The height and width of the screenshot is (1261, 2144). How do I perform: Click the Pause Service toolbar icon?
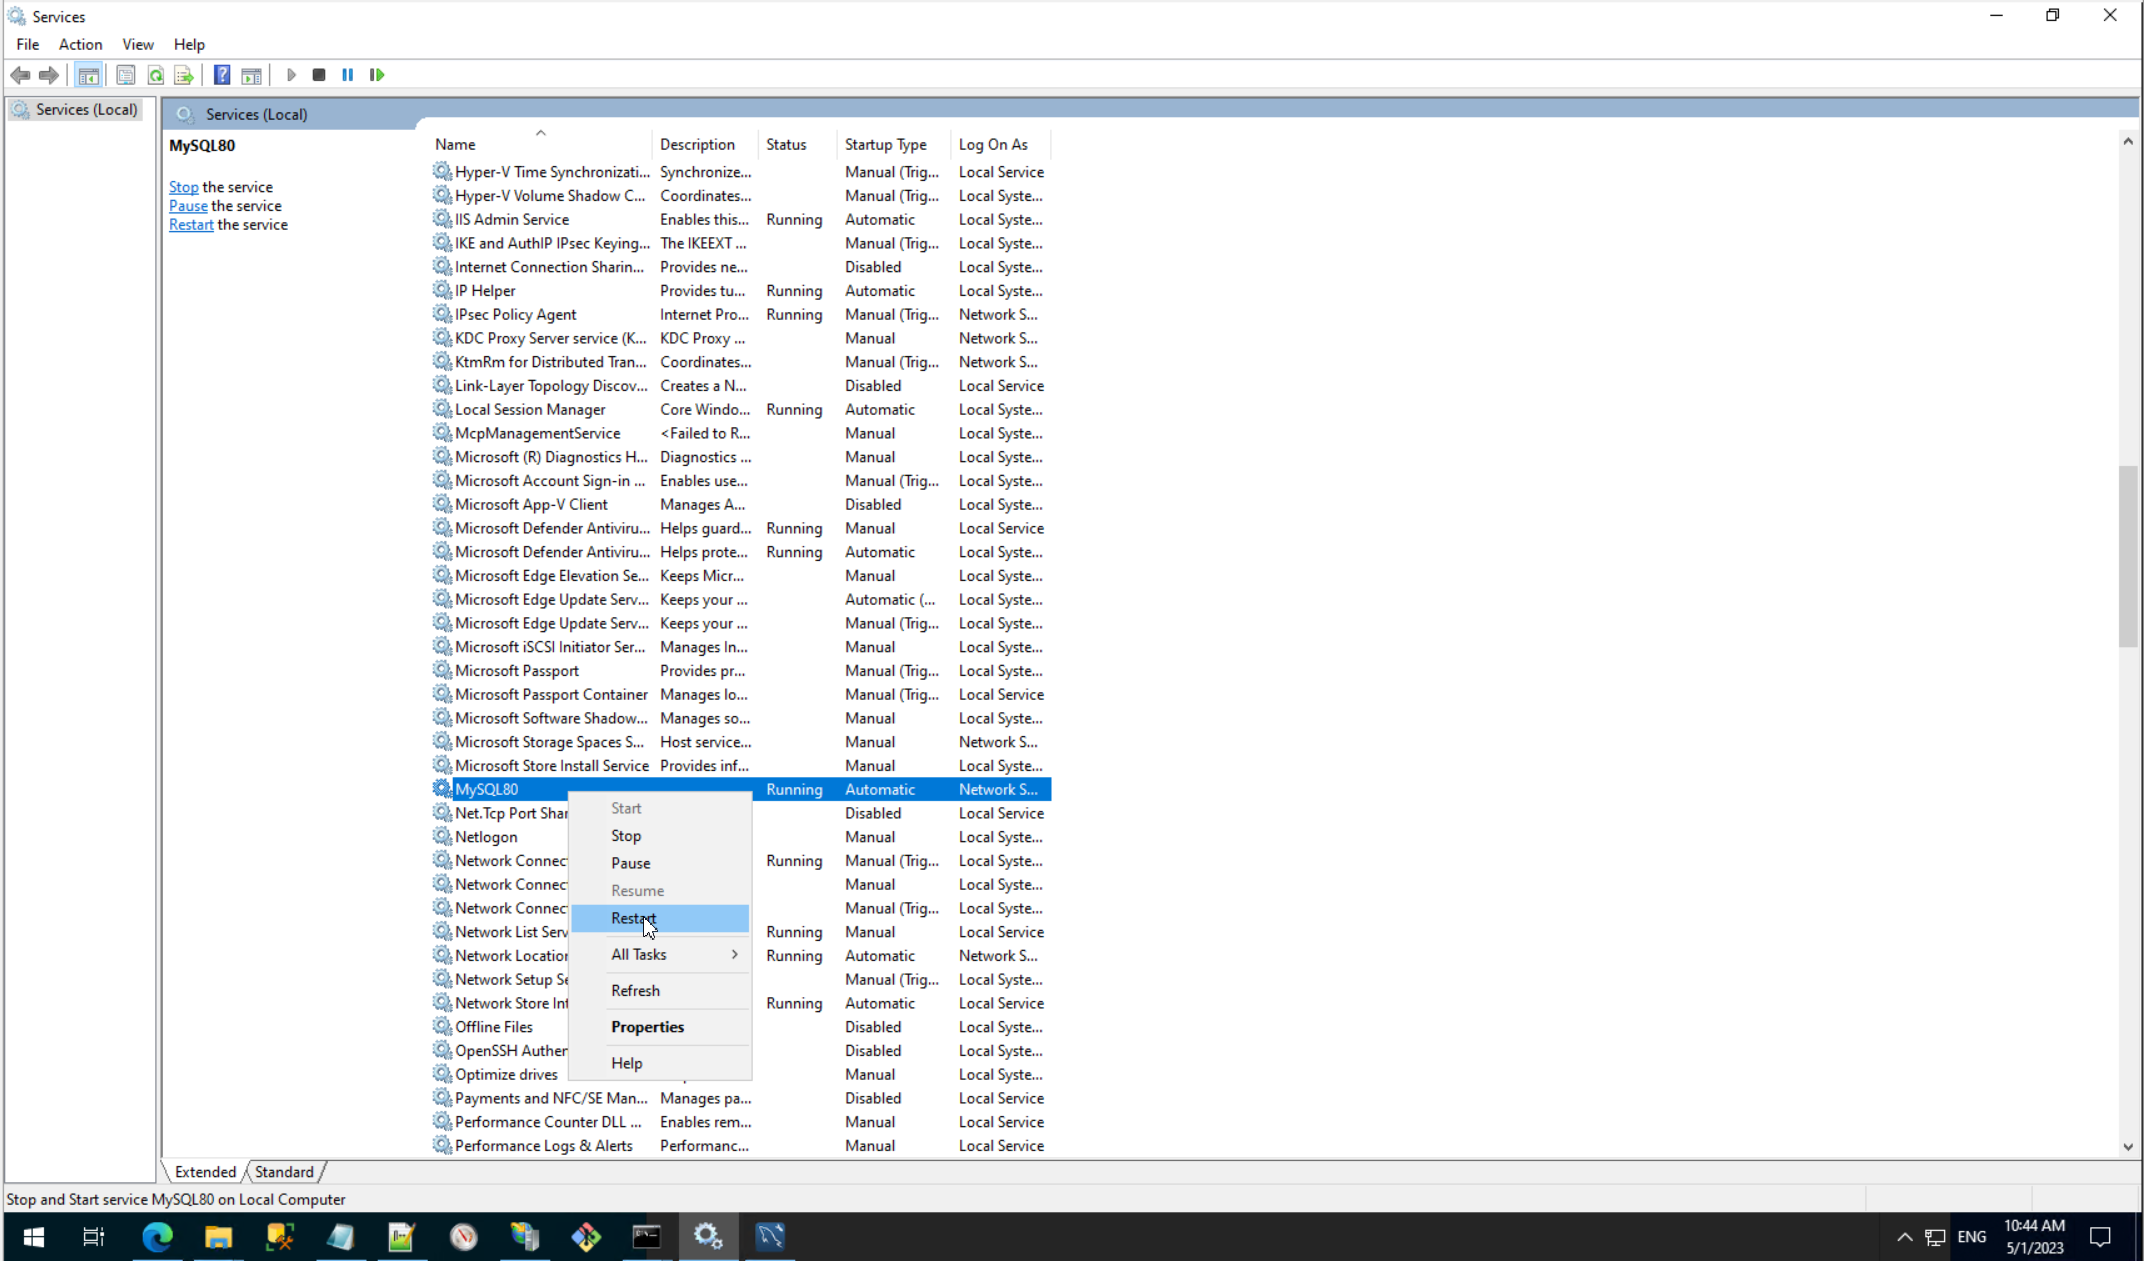click(x=347, y=75)
